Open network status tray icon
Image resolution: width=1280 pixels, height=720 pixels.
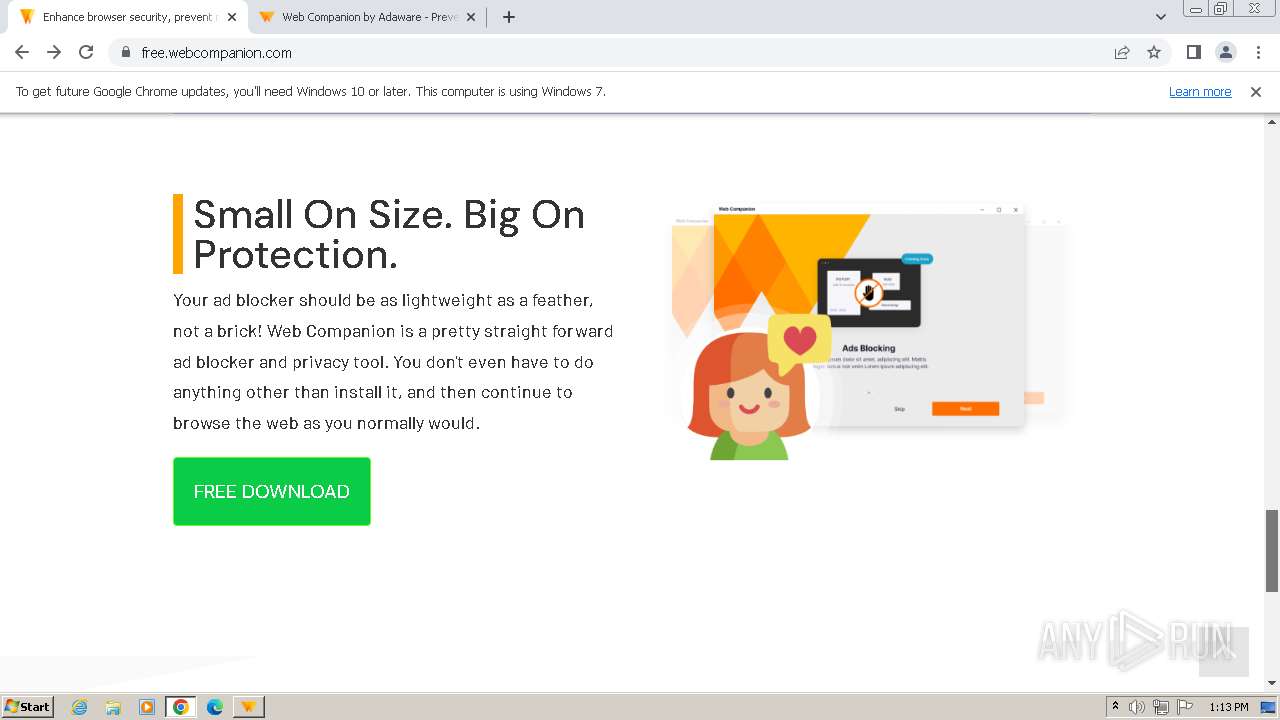click(x=1161, y=707)
